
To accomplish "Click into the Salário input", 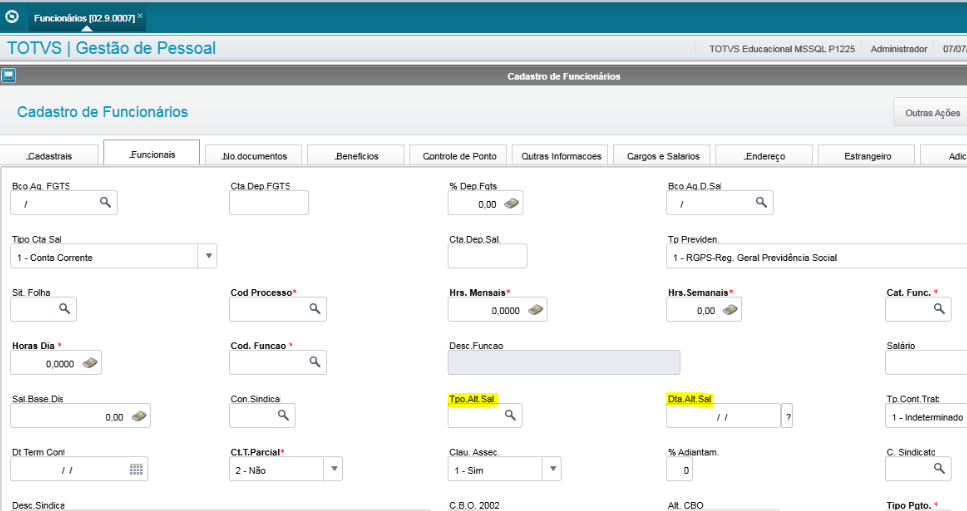I will click(x=926, y=362).
